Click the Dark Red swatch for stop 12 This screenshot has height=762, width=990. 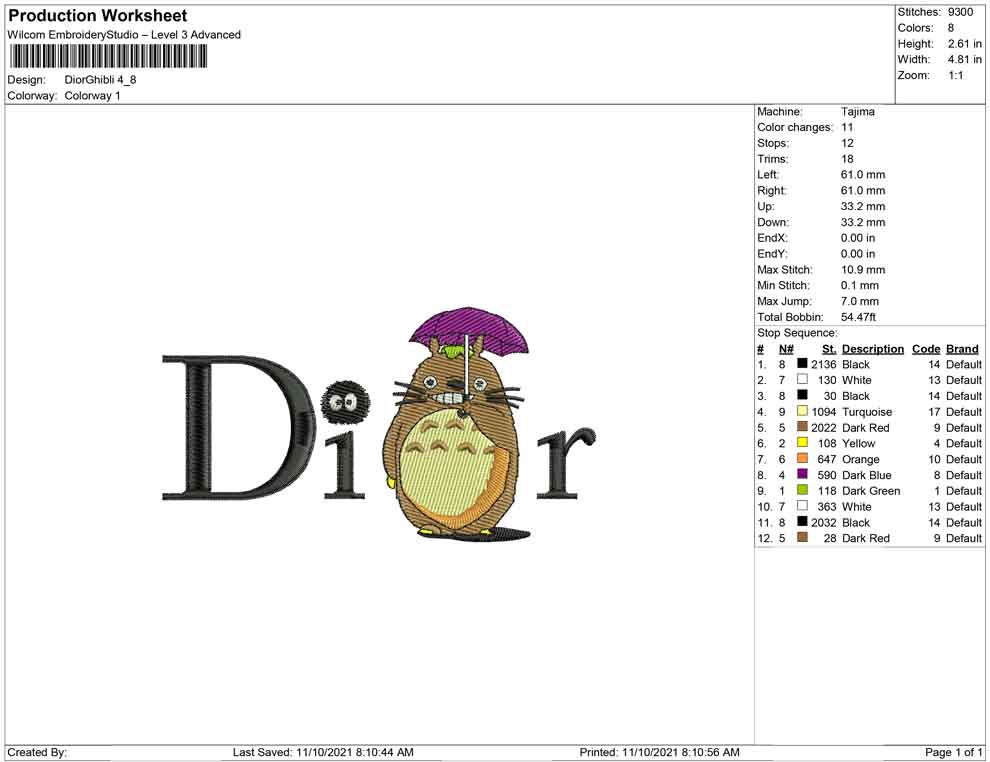(802, 537)
